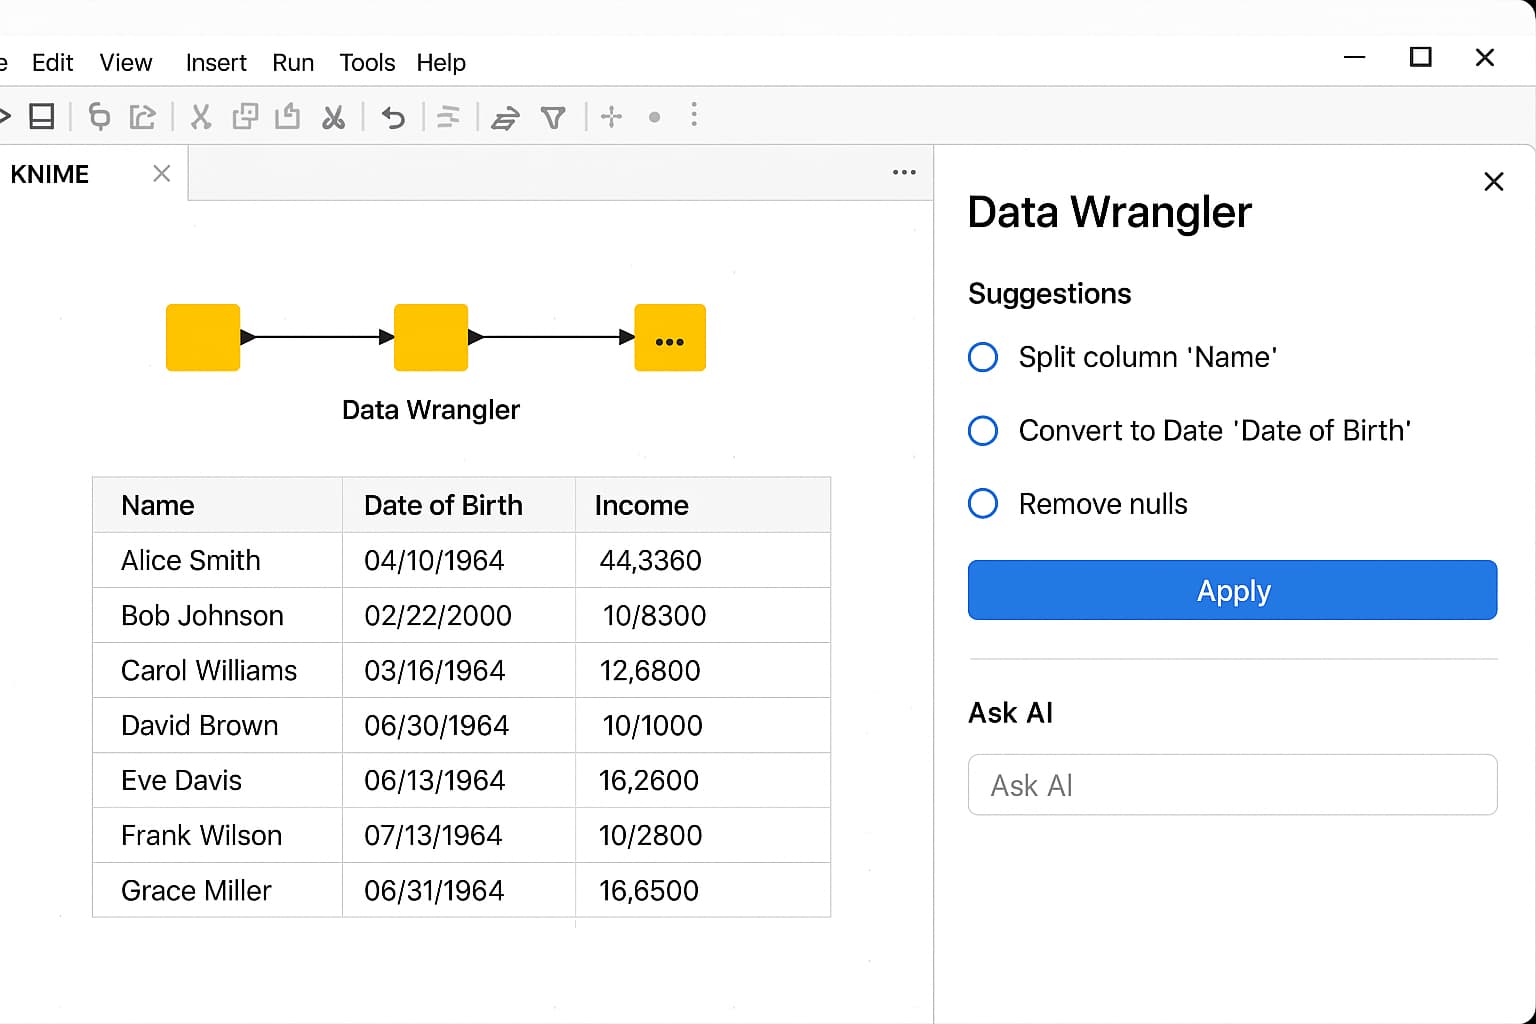Click the cut icon left of the copy icon
This screenshot has width=1536, height=1024.
[x=201, y=117]
